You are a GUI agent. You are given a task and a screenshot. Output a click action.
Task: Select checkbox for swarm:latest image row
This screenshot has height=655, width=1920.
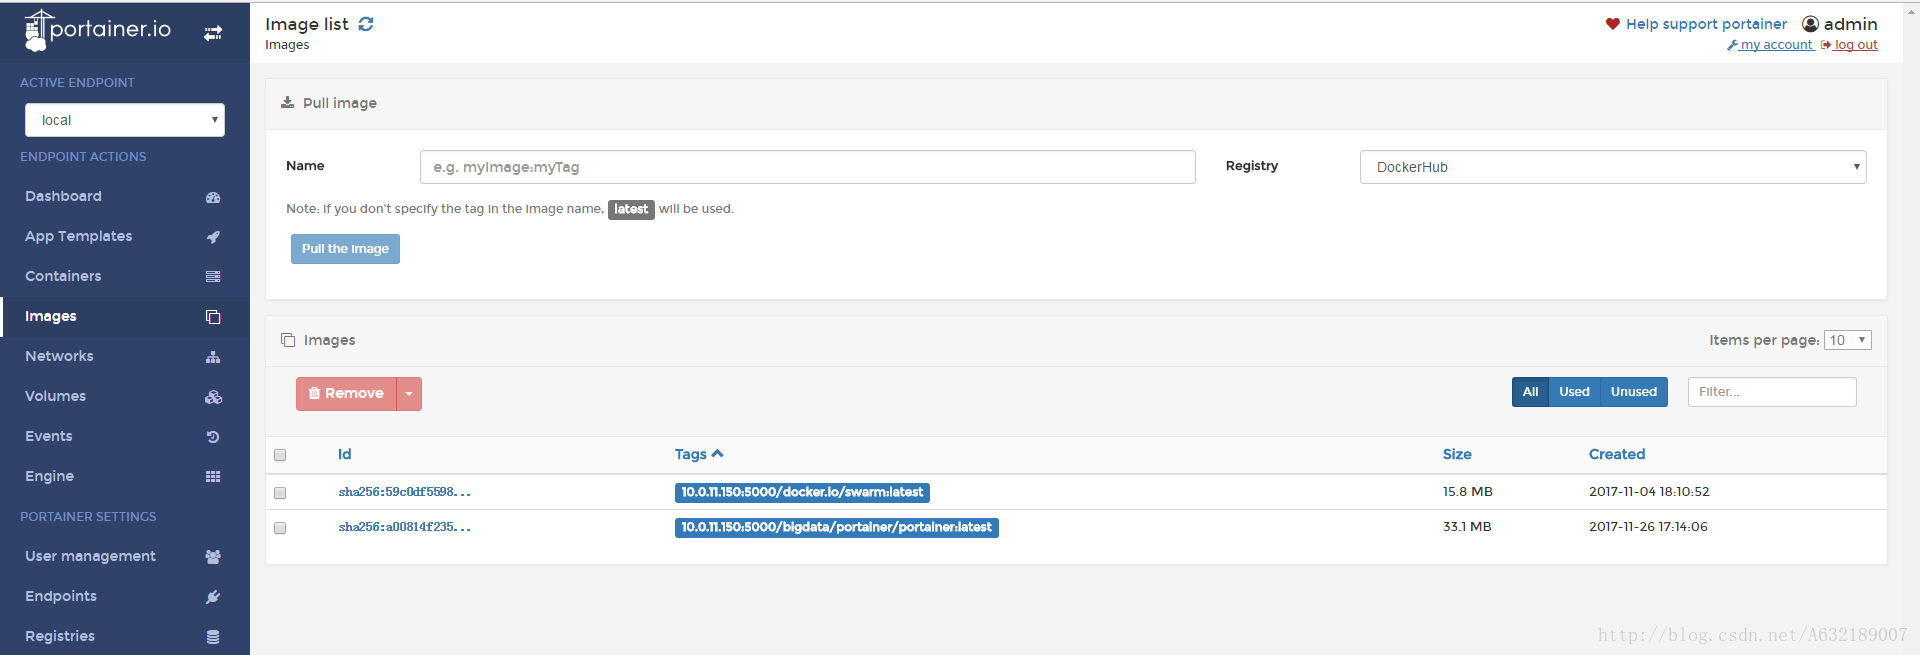280,493
